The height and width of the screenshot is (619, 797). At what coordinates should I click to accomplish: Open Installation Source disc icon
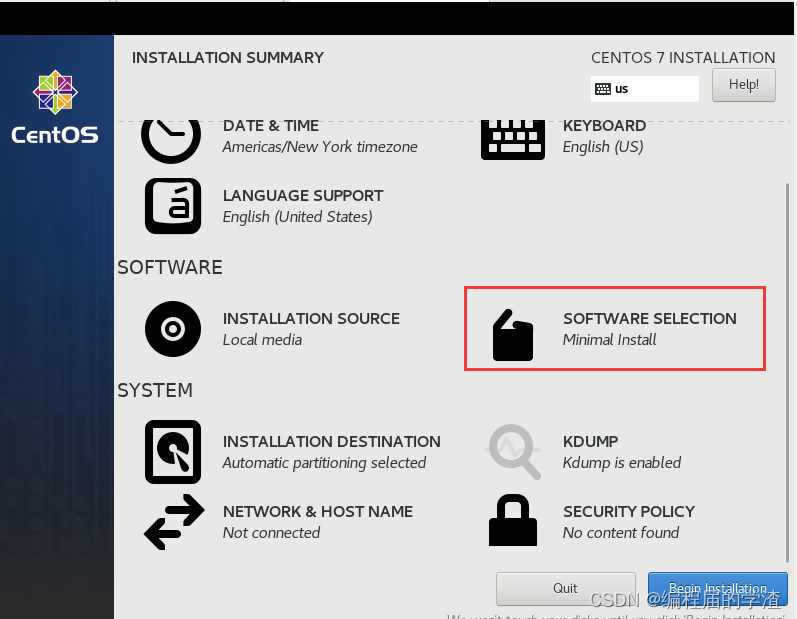173,329
